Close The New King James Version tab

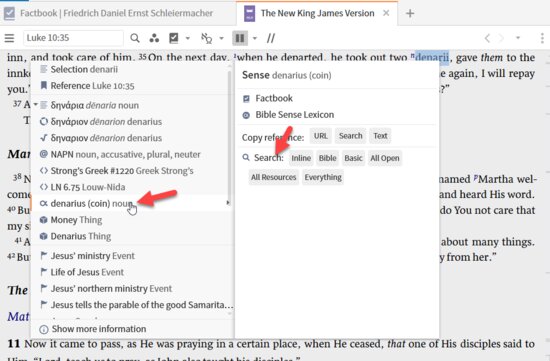(386, 13)
